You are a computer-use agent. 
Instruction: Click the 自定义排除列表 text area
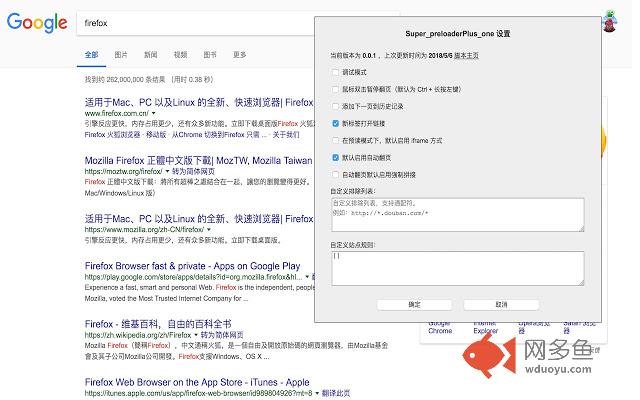tap(458, 215)
